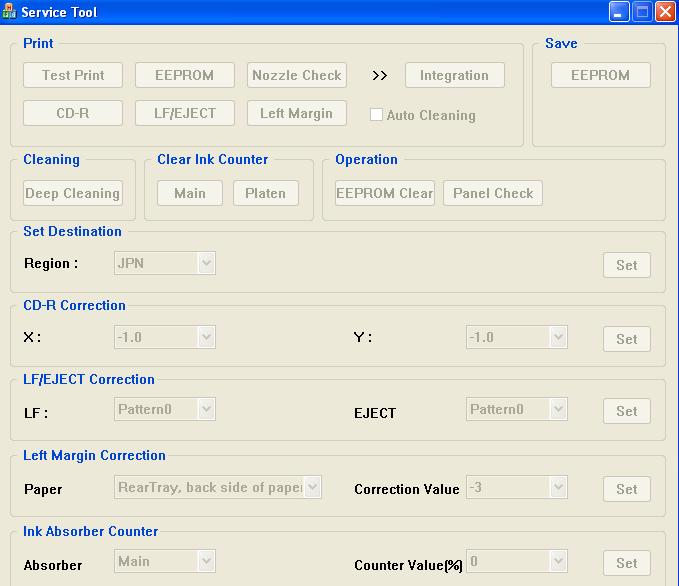Viewport: 679px width, 586px height.
Task: Click Main under Clear Ink Counter
Action: pyautogui.click(x=190, y=193)
